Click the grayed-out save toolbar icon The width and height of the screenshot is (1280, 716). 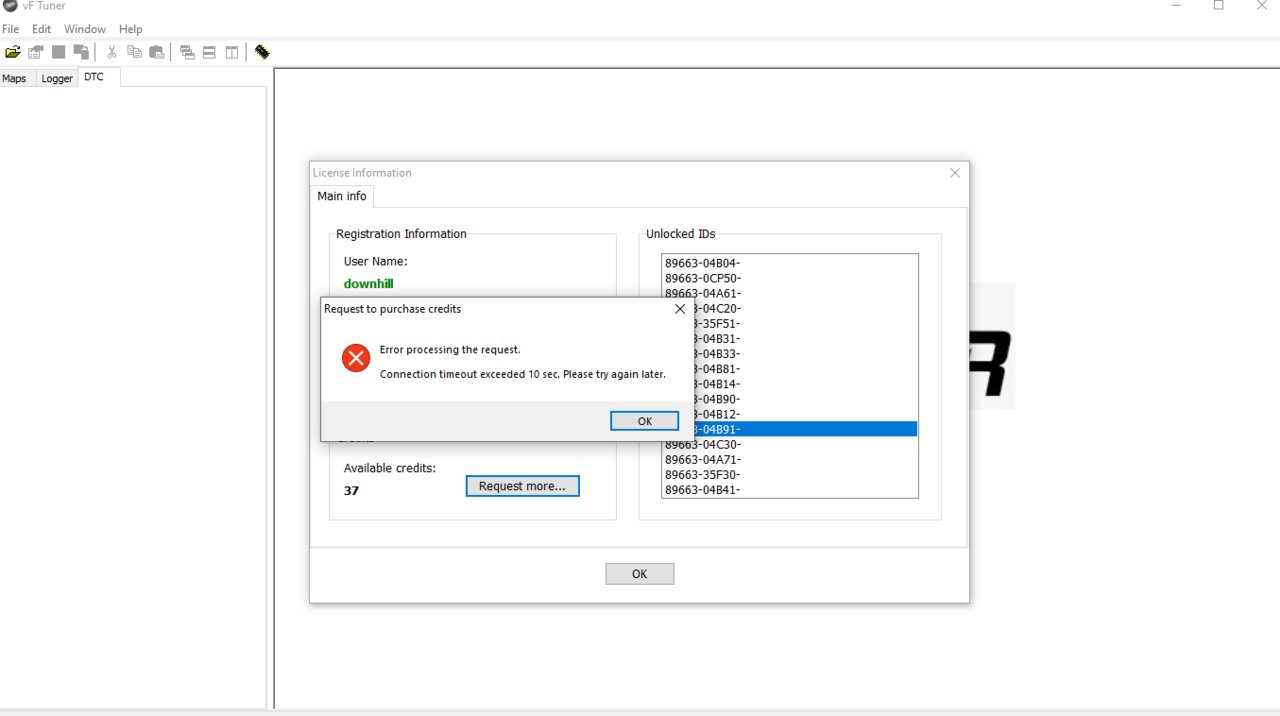click(x=59, y=52)
